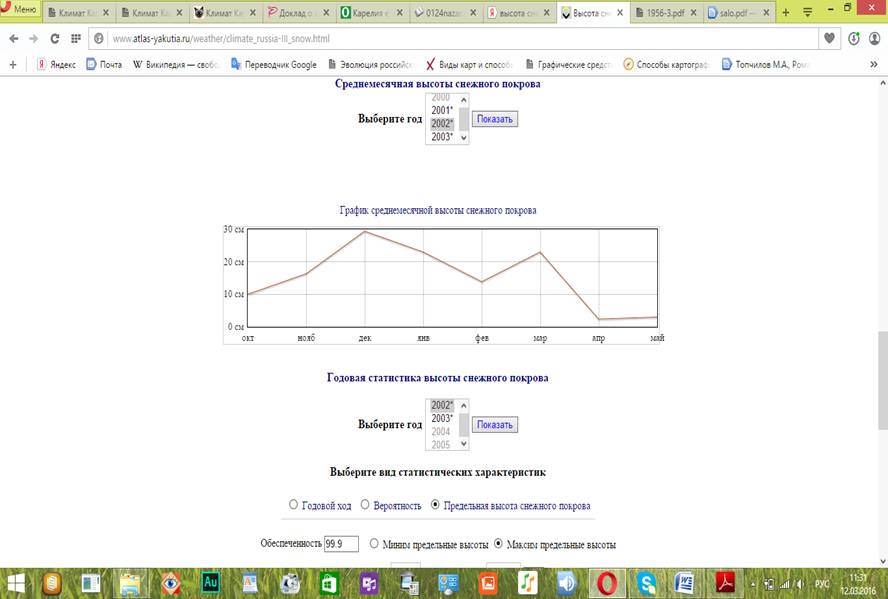Viewport: 888px width, 599px height.
Task: Select the Годовой ход radio button
Action: [293, 504]
